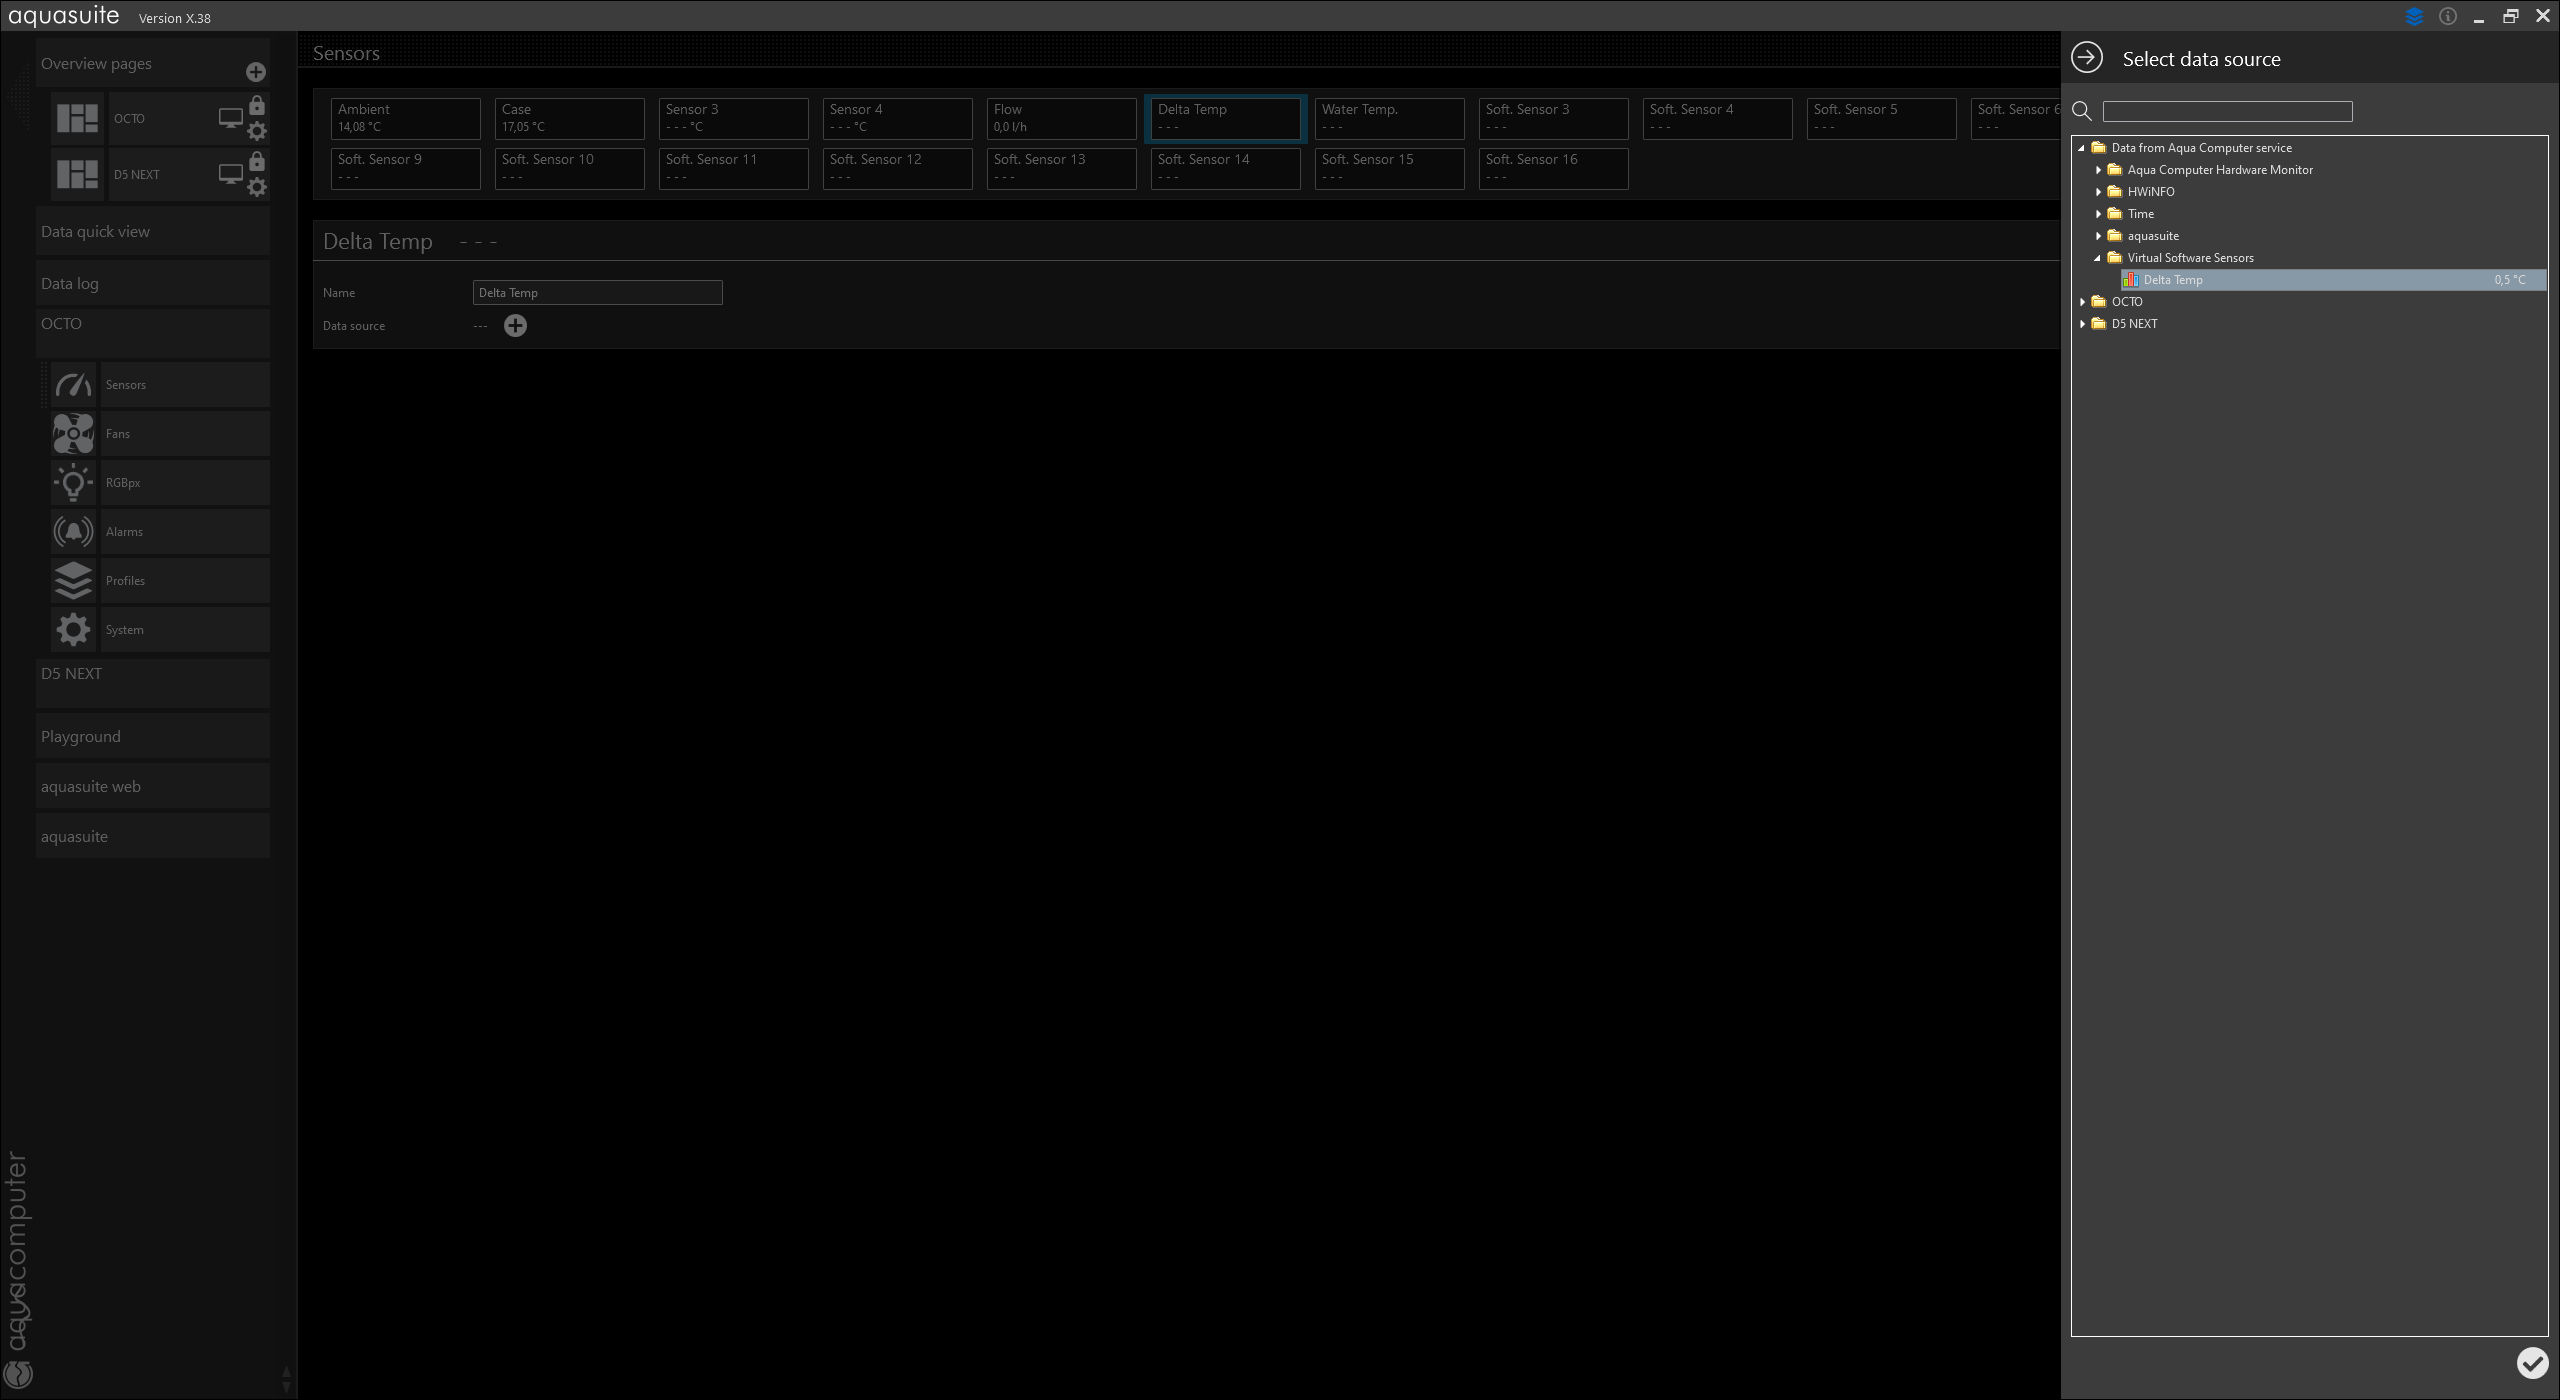Open the System gear icon
The height and width of the screenshot is (1400, 2560).
click(x=73, y=630)
